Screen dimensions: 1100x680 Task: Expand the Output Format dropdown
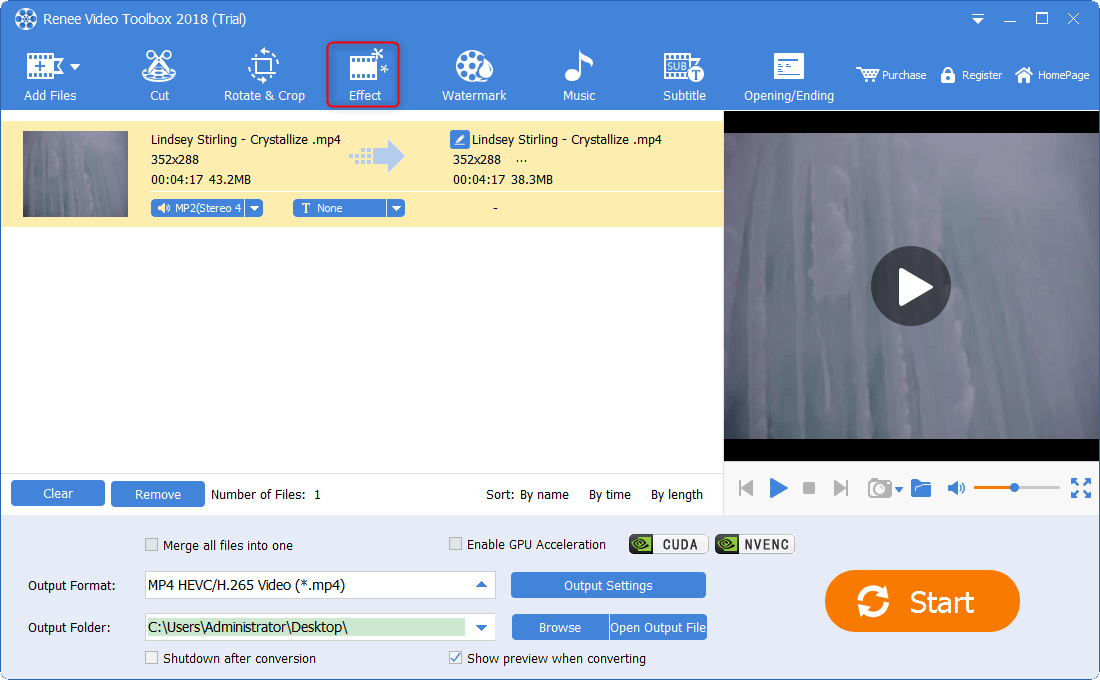click(482, 585)
